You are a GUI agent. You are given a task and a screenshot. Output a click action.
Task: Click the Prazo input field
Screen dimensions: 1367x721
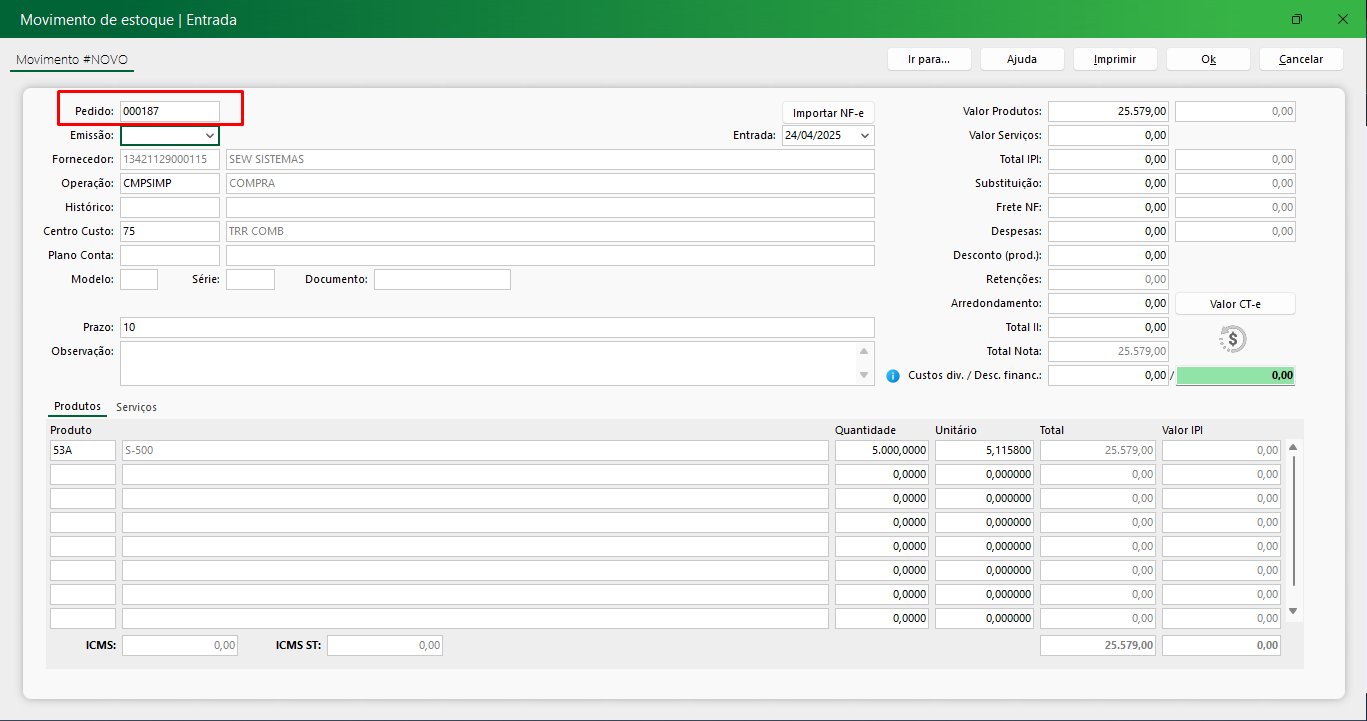coord(496,328)
